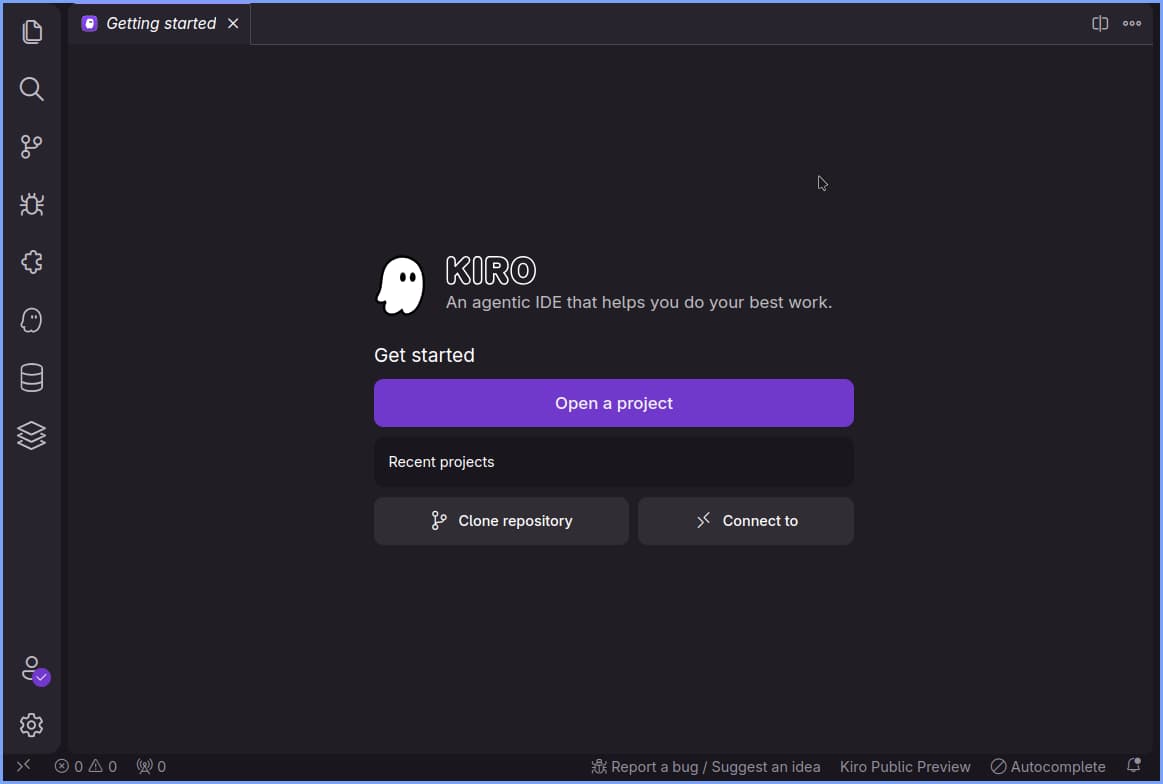The height and width of the screenshot is (784, 1163).
Task: Open the Run and Debug view
Action: (31, 204)
